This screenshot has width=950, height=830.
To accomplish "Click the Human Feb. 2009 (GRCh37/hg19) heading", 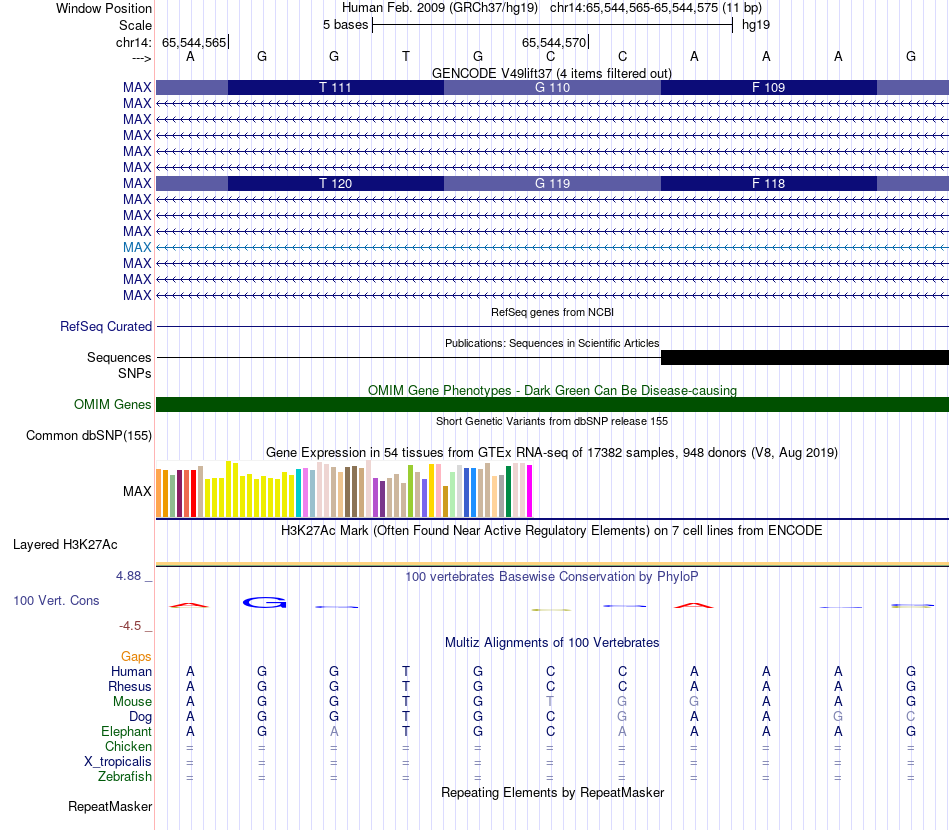I will (440, 8).
